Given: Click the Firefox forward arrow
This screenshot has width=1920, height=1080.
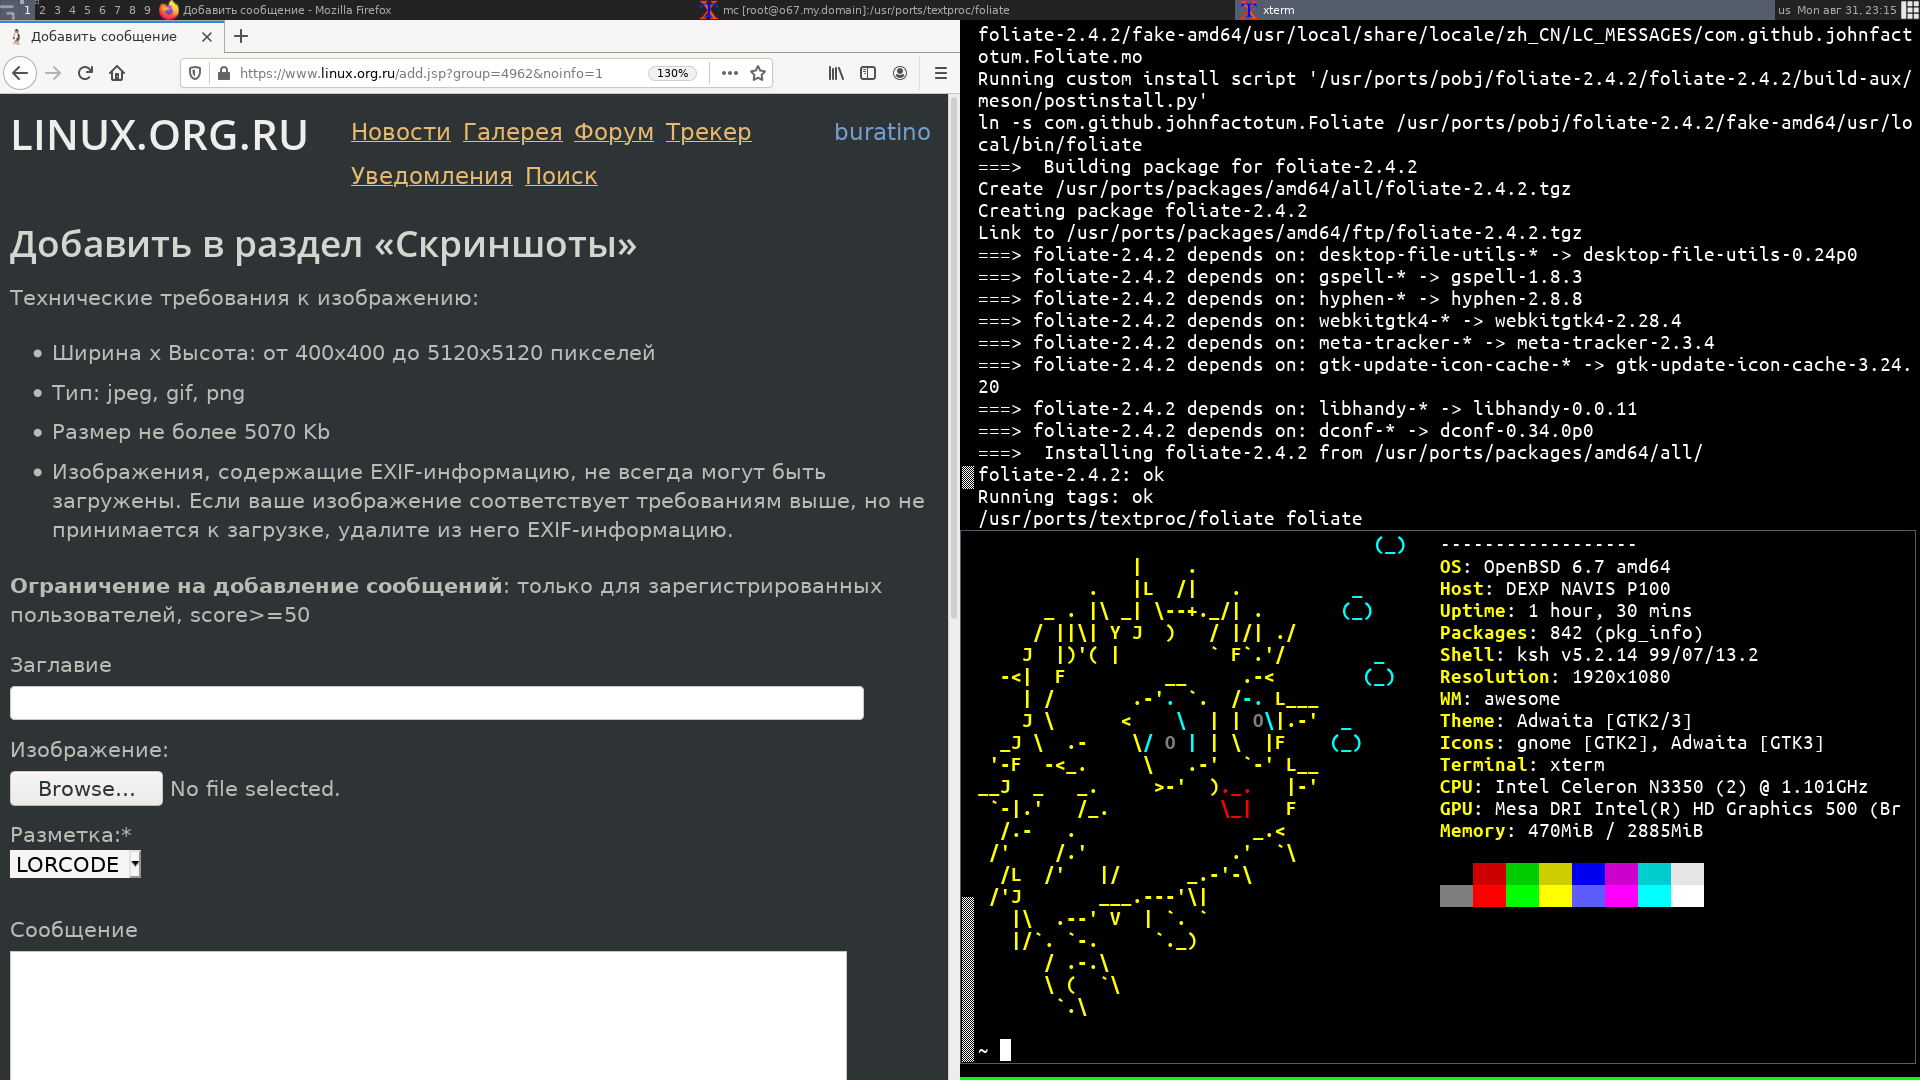Looking at the screenshot, I should [53, 73].
